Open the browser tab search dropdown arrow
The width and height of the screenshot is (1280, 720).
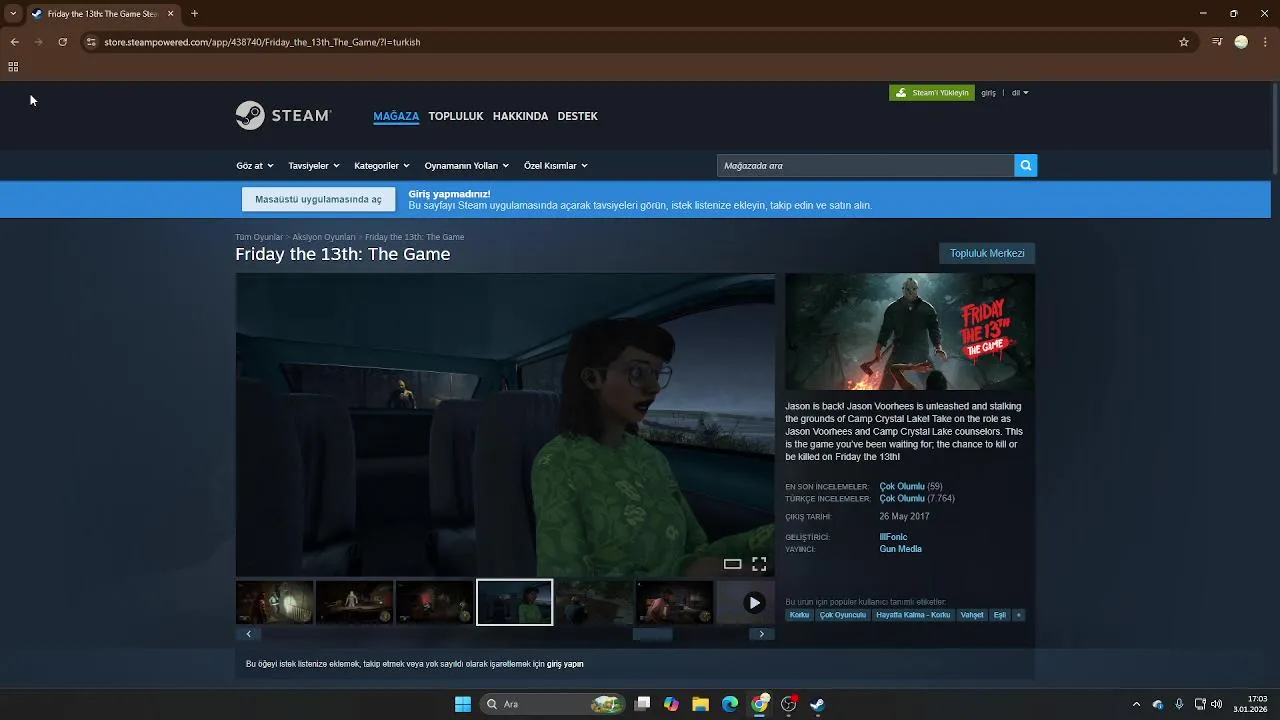coord(13,14)
